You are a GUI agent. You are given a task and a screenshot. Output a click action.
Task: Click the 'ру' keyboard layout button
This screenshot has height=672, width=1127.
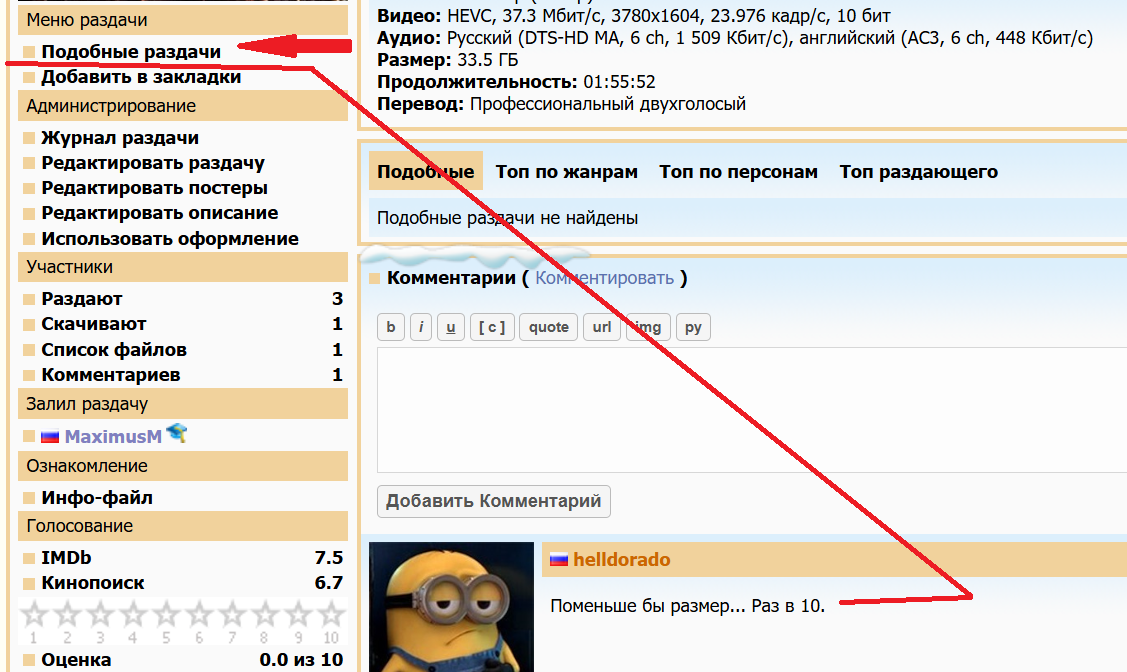(x=693, y=327)
